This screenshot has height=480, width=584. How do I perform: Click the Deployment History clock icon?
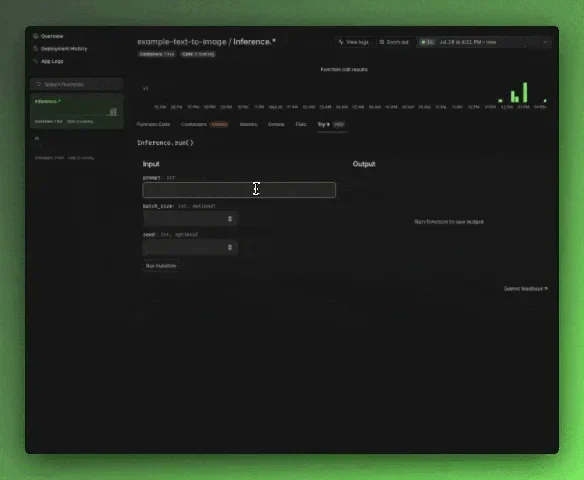point(36,49)
